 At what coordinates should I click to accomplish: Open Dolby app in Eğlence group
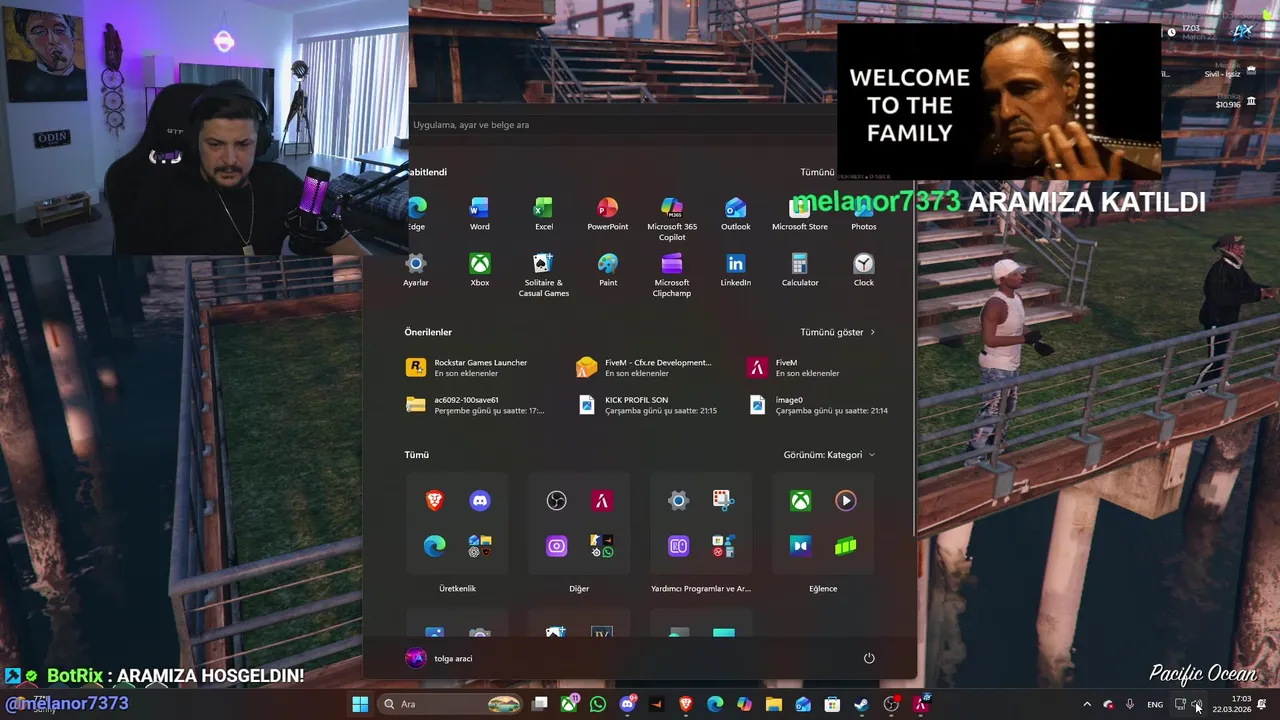(801, 546)
